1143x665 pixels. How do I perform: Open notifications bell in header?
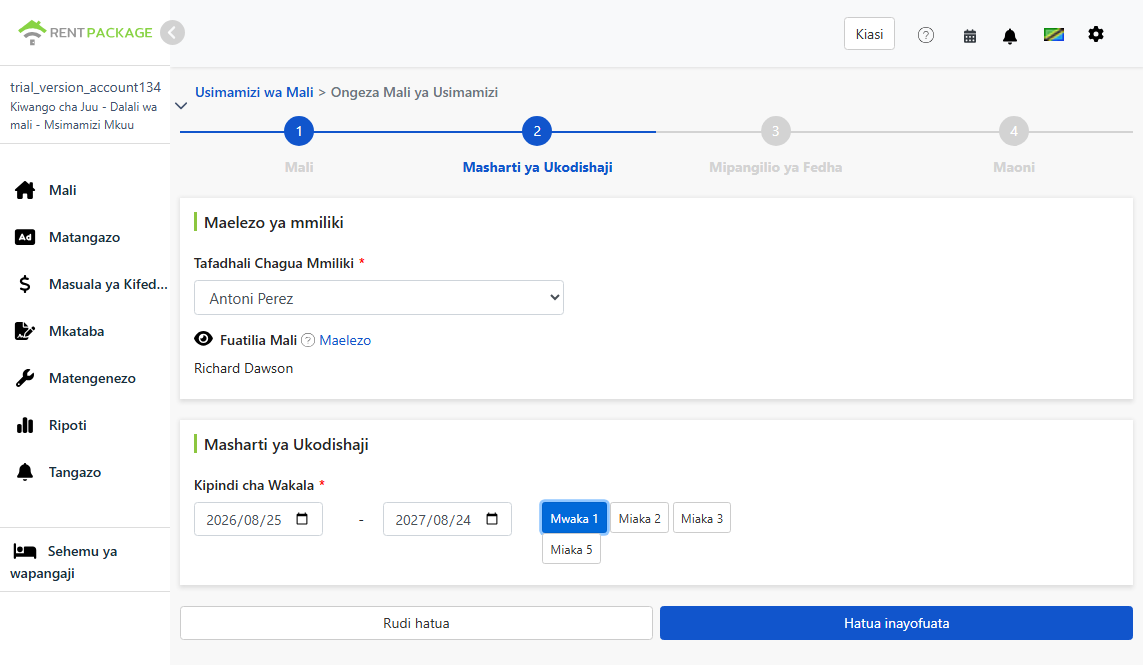[x=1010, y=36]
